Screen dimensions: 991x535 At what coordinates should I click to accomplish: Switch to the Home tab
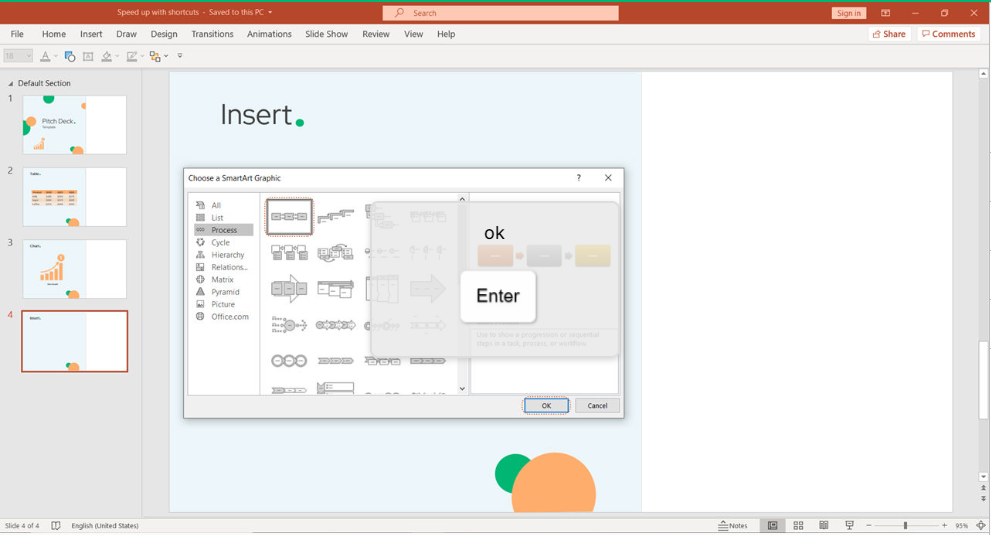(54, 34)
